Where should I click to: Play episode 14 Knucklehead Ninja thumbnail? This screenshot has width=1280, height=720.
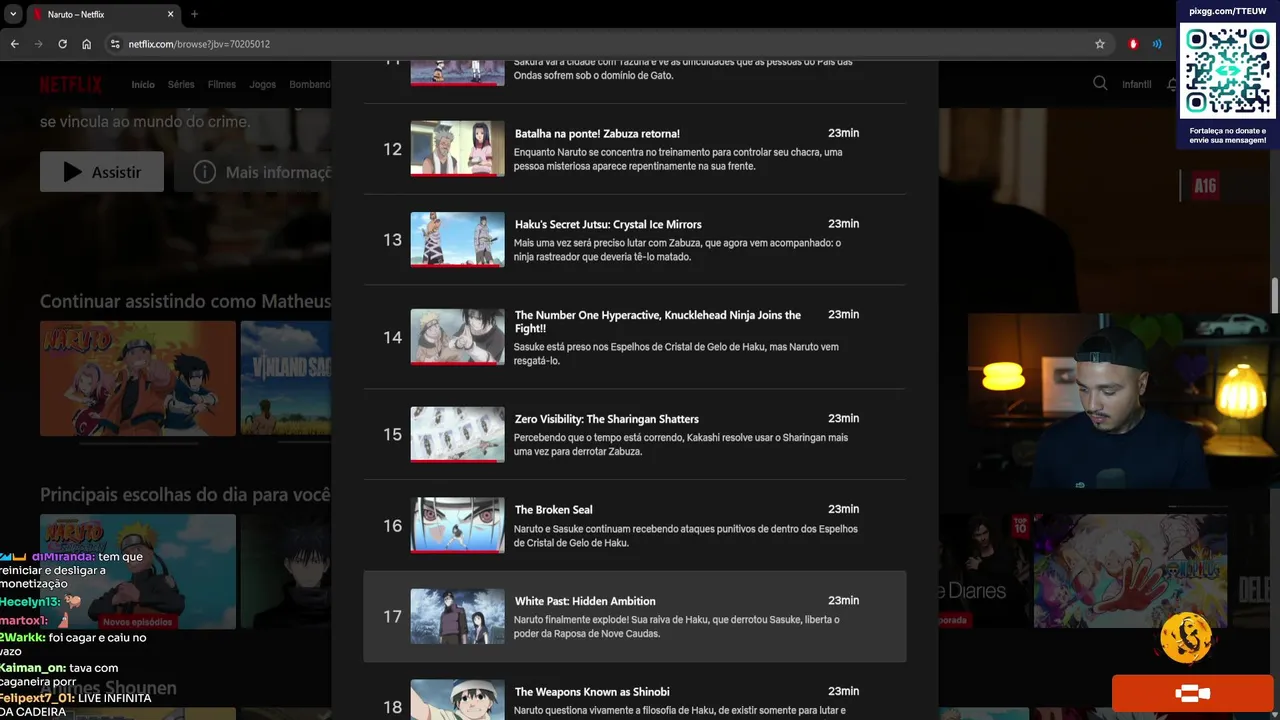click(457, 337)
